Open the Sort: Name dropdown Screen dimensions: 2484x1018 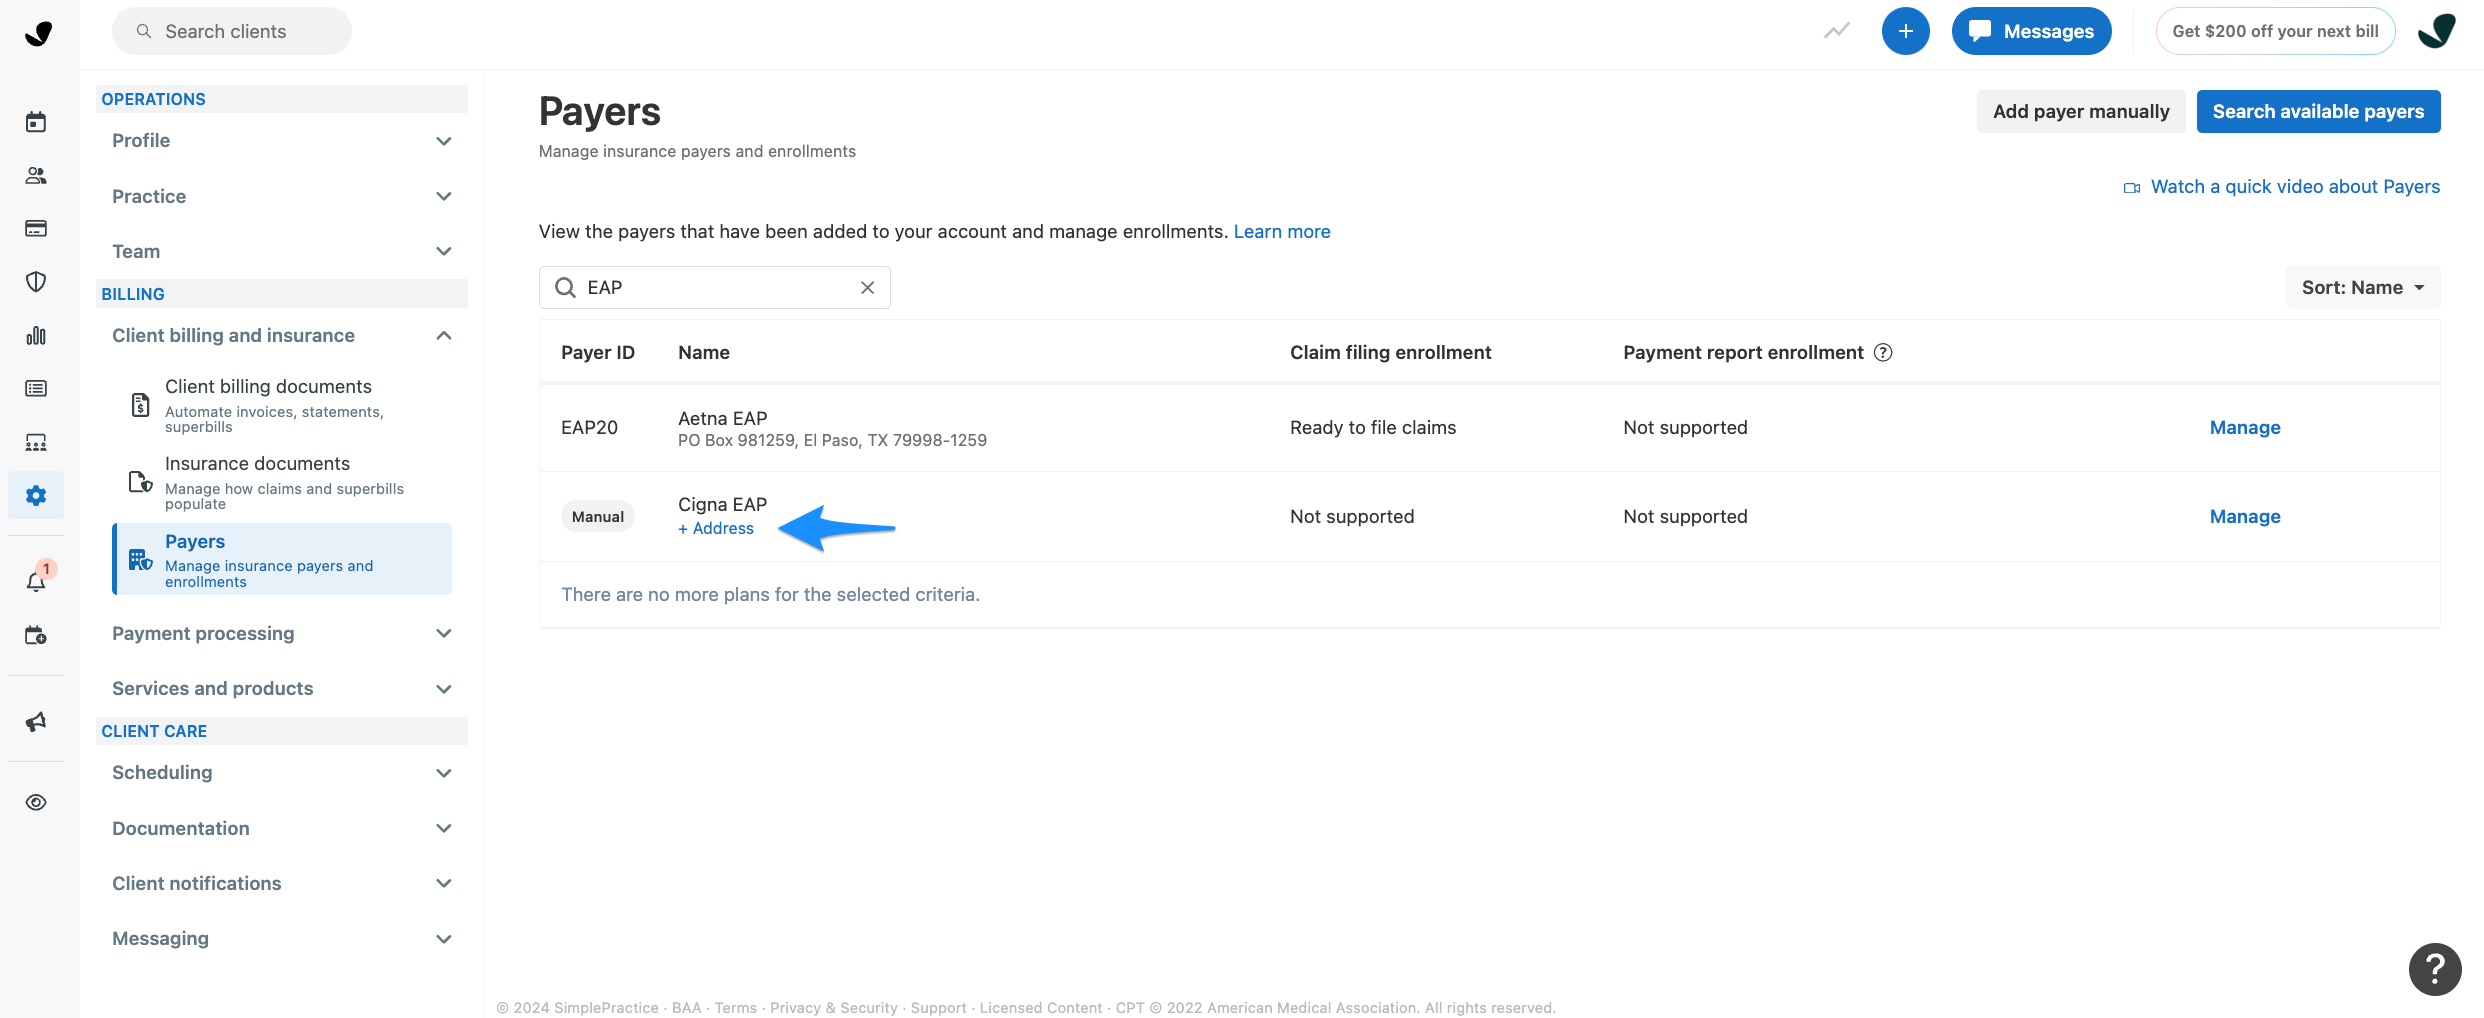pyautogui.click(x=2362, y=287)
